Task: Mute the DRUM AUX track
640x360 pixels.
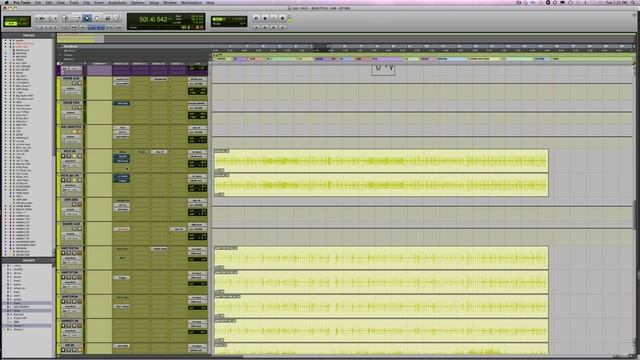Action: [80, 83]
